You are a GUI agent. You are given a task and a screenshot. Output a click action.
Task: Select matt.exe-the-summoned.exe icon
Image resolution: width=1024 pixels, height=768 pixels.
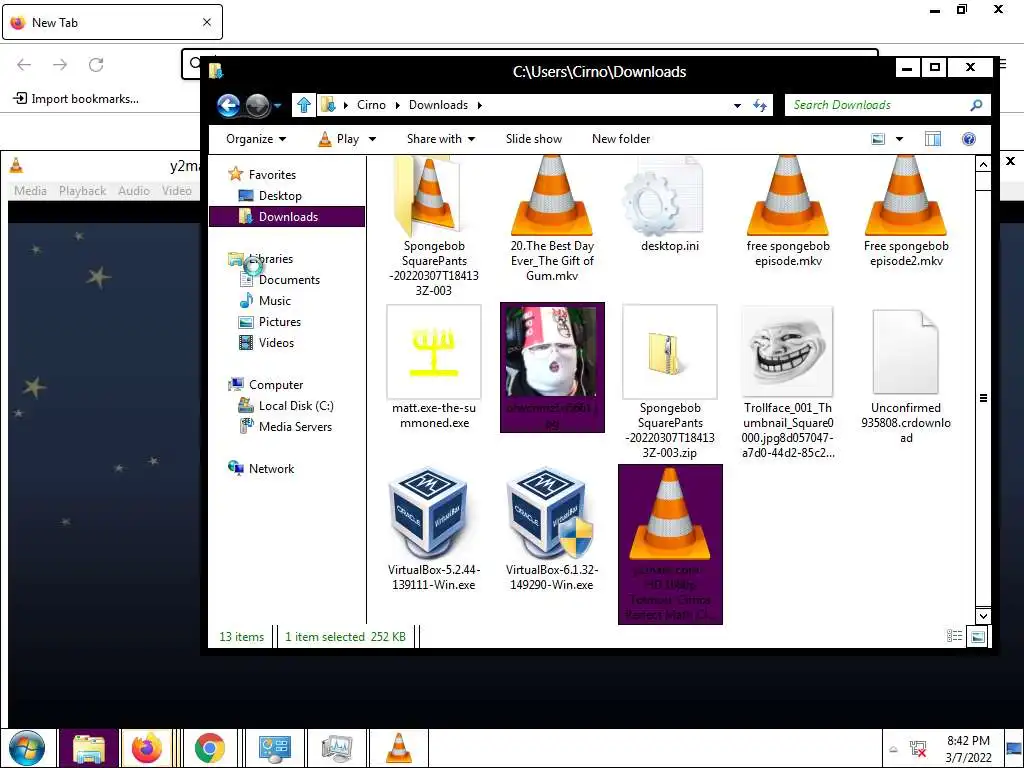pyautogui.click(x=434, y=351)
